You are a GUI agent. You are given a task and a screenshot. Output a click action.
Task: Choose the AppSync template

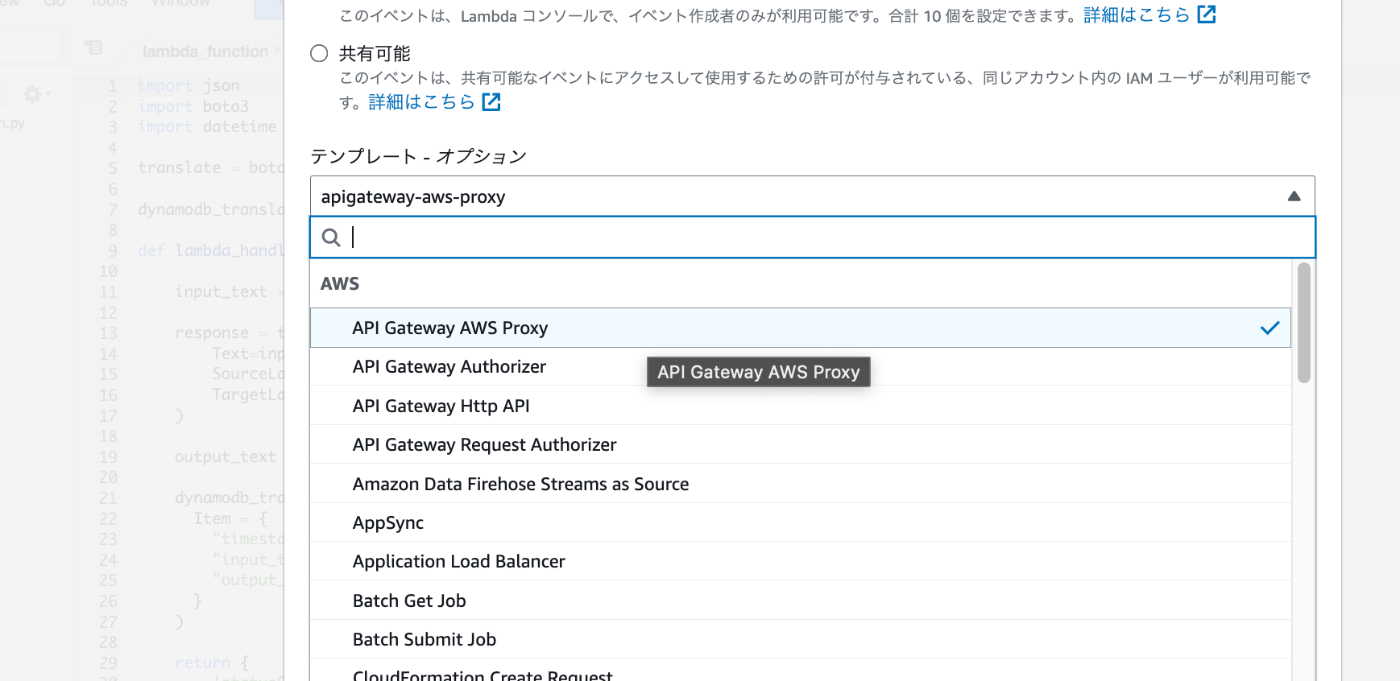coord(800,523)
